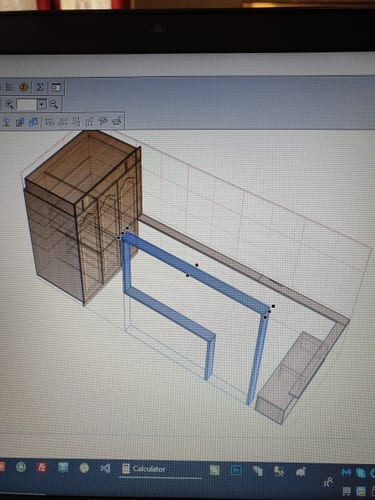This screenshot has width=375, height=500.
Task: Click the zoom percentage input box
Action: (x=27, y=104)
